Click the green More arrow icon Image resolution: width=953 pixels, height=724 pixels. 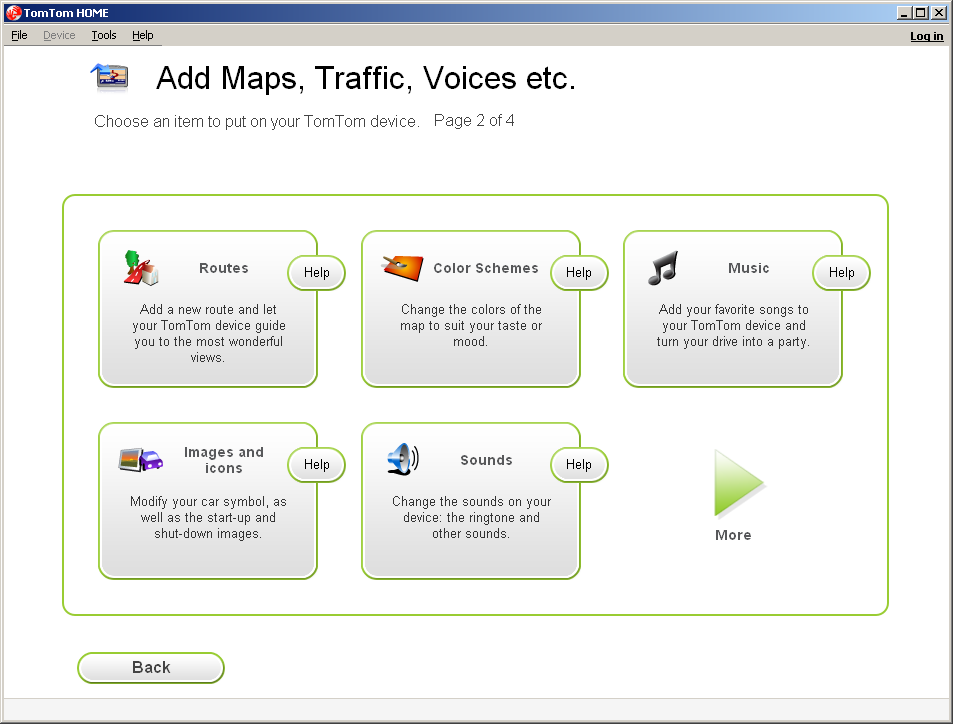pyautogui.click(x=738, y=483)
